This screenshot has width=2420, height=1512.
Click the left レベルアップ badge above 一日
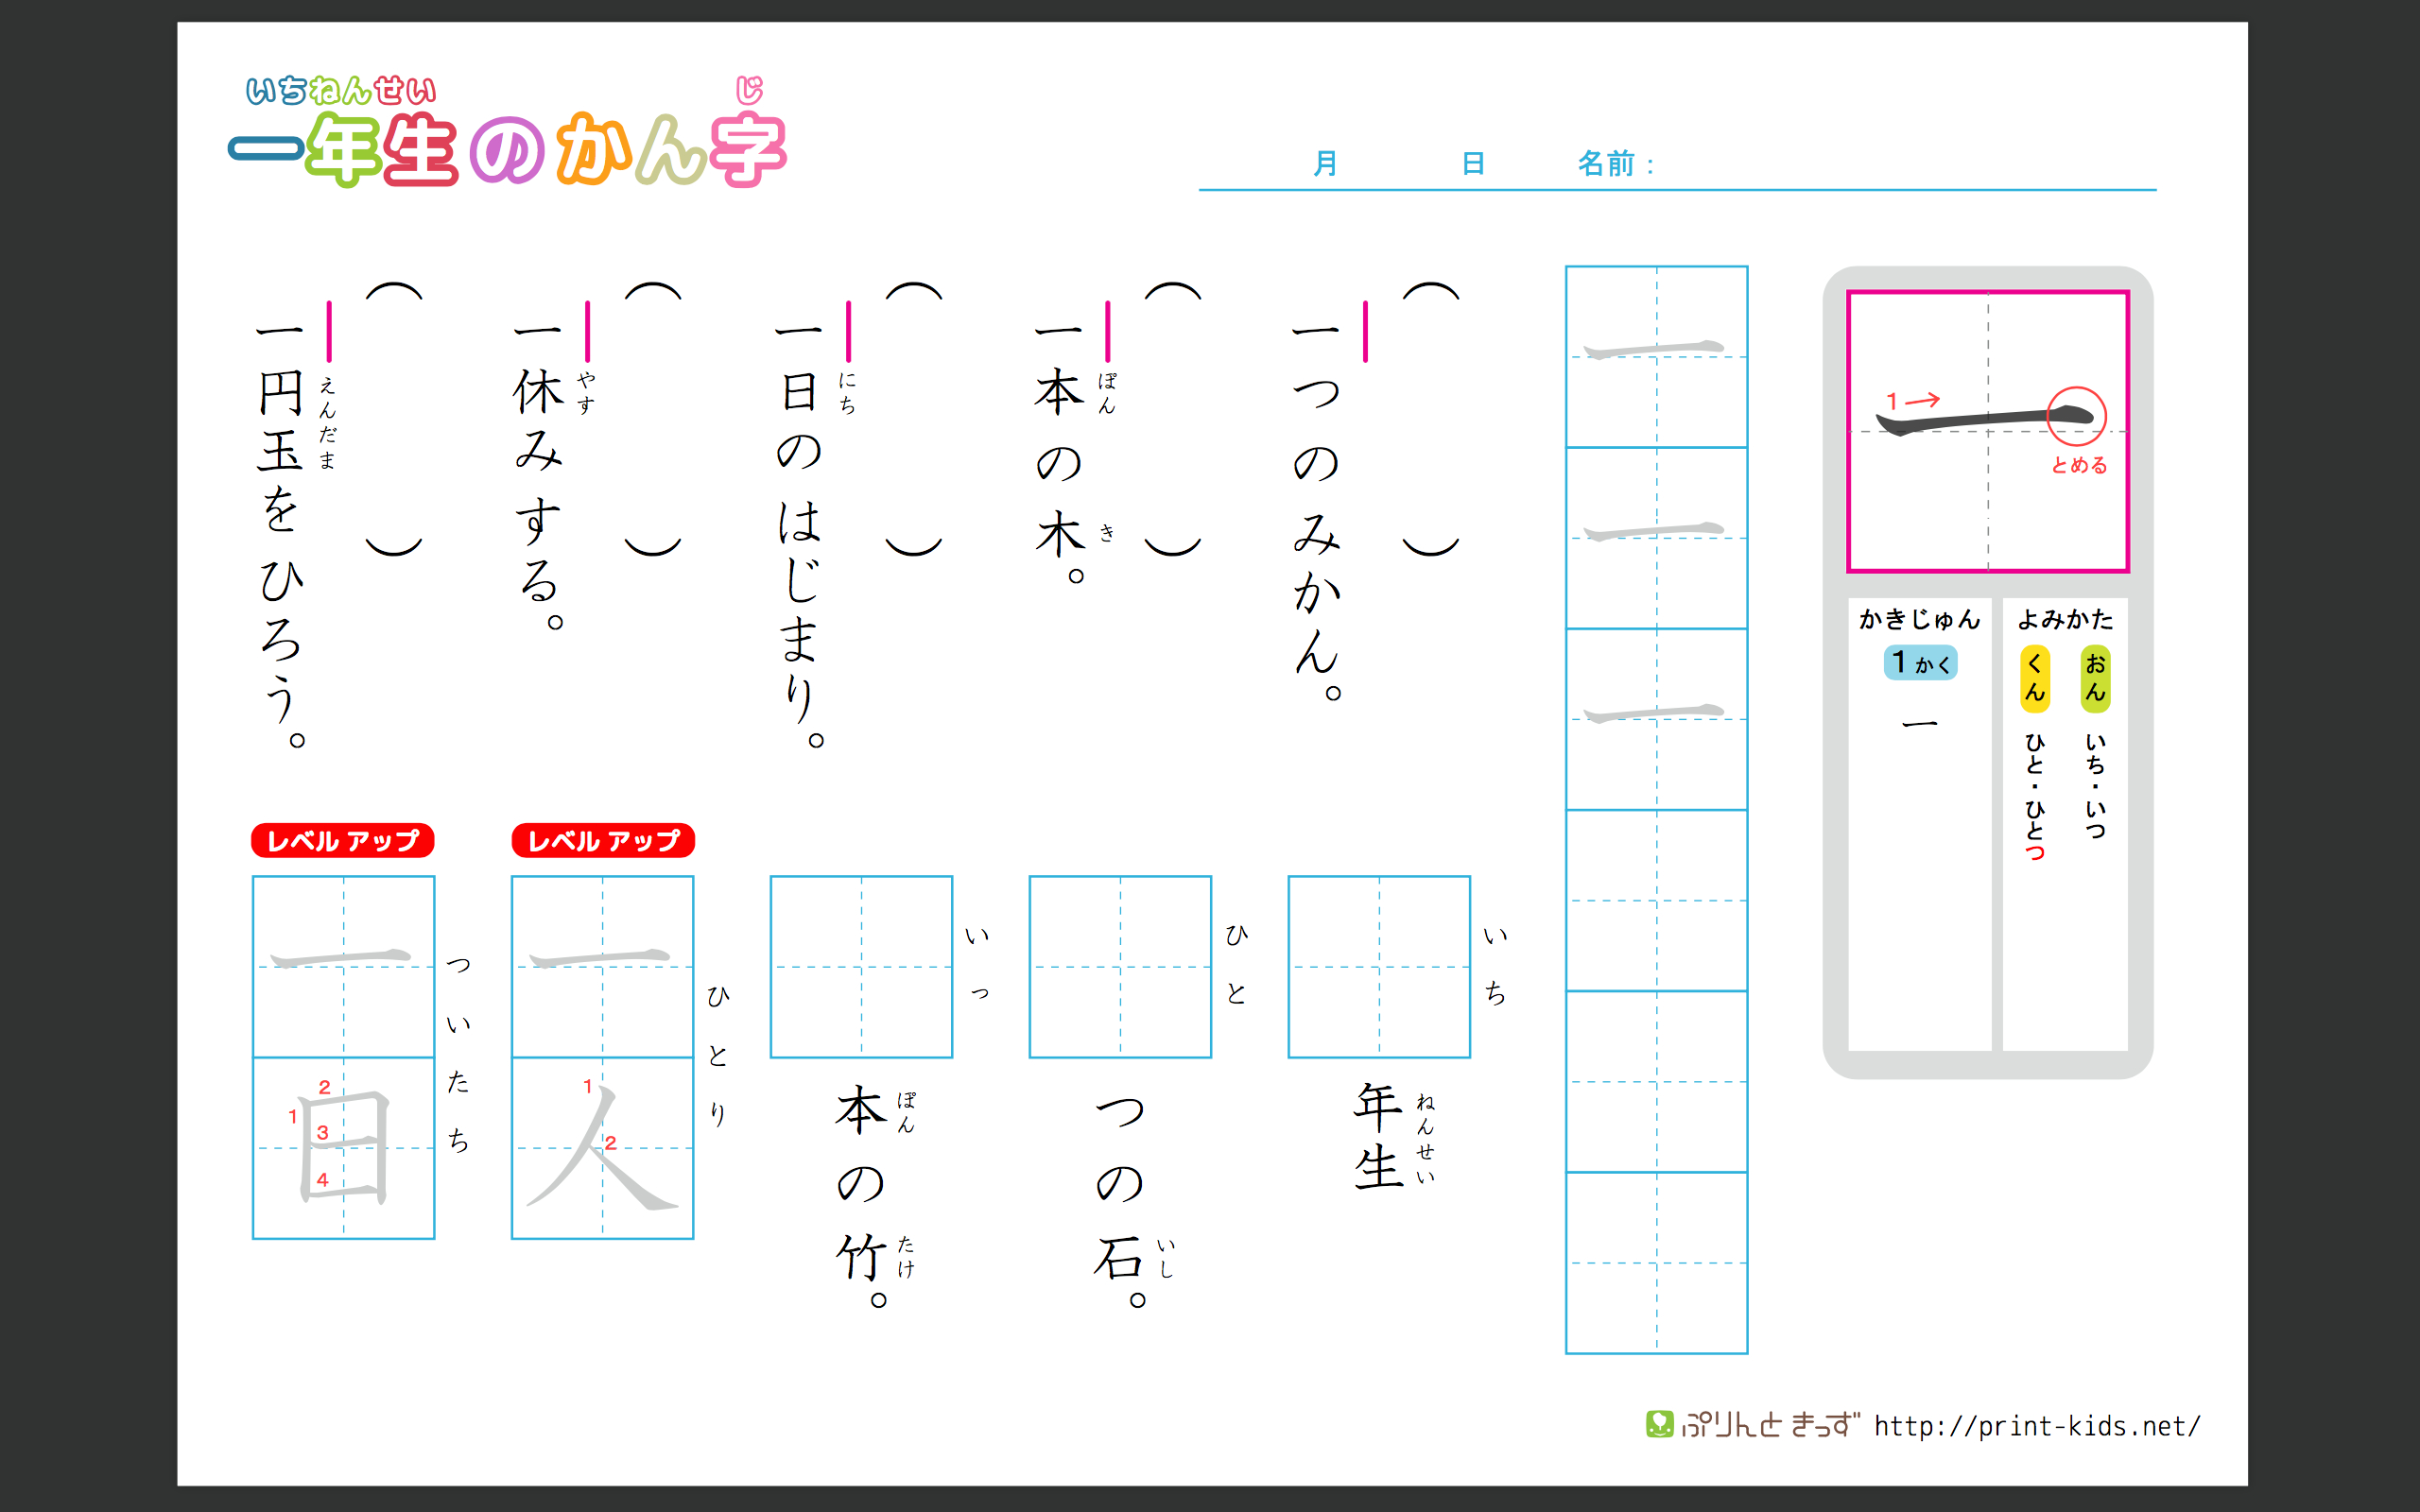coord(342,840)
